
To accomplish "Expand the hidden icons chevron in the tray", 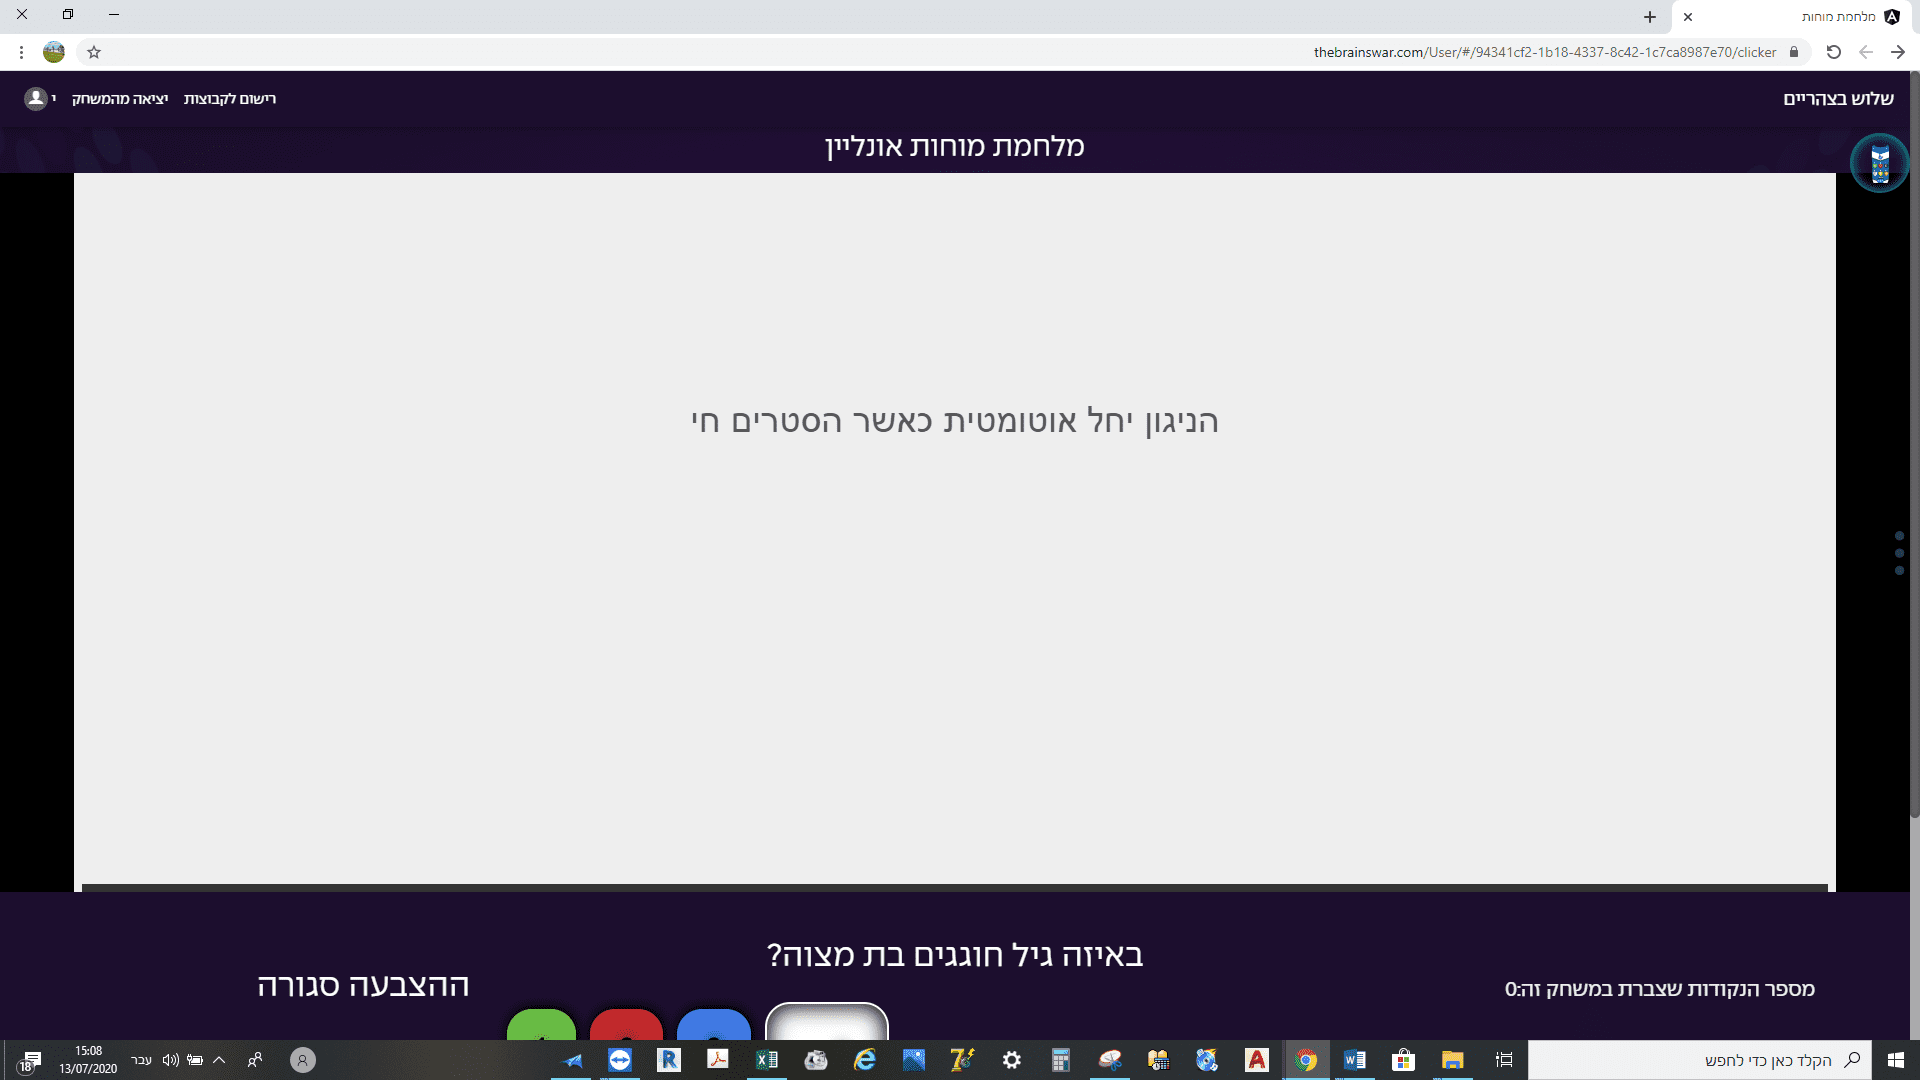I will coord(219,1060).
